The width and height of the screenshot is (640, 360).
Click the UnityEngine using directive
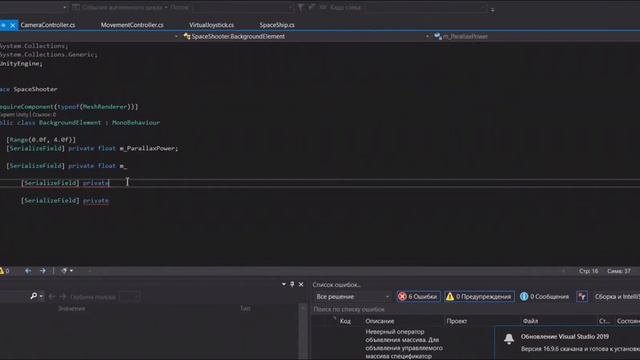[x=21, y=64]
